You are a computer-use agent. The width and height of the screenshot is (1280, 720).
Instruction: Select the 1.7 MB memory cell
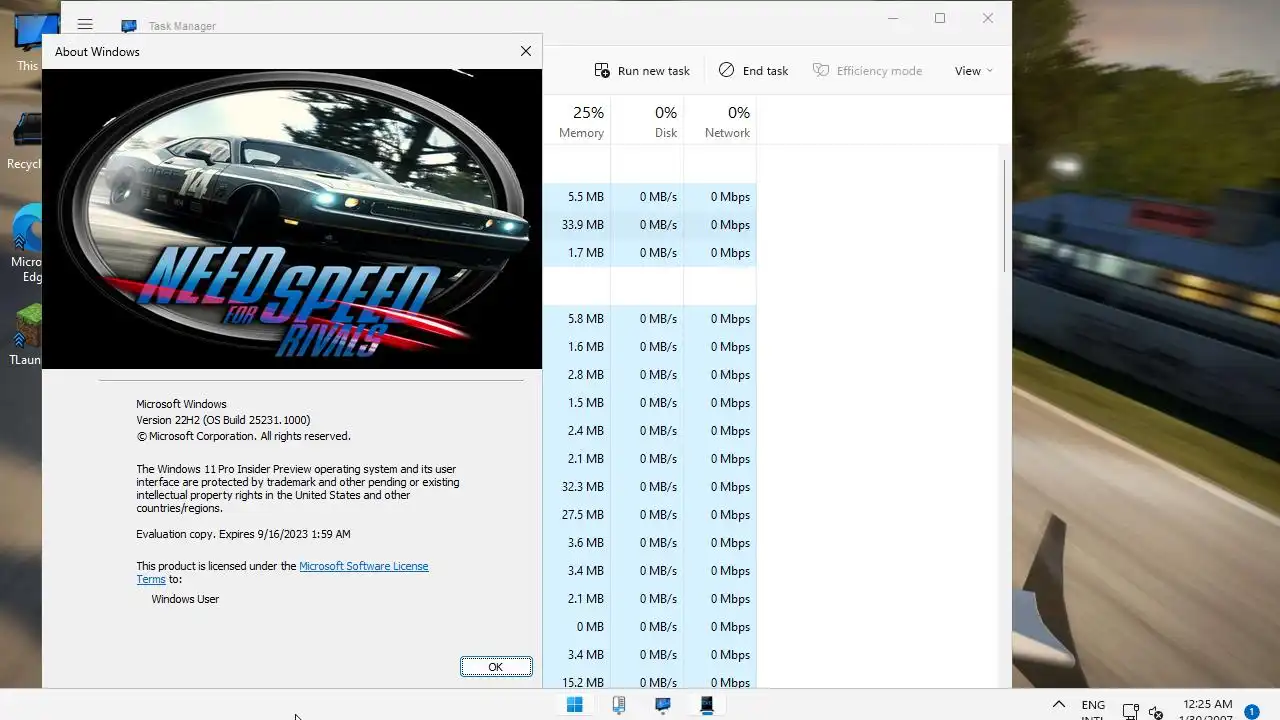click(x=577, y=253)
